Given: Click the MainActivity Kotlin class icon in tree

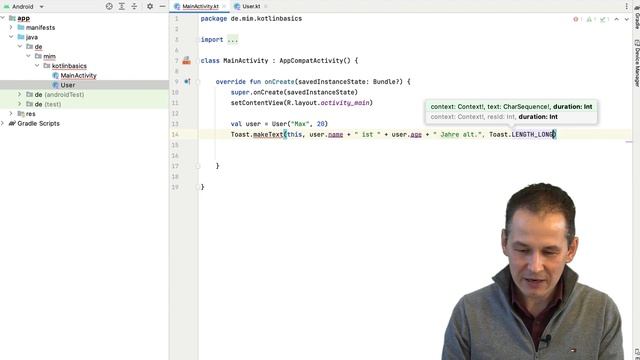Looking at the screenshot, I should point(56,76).
